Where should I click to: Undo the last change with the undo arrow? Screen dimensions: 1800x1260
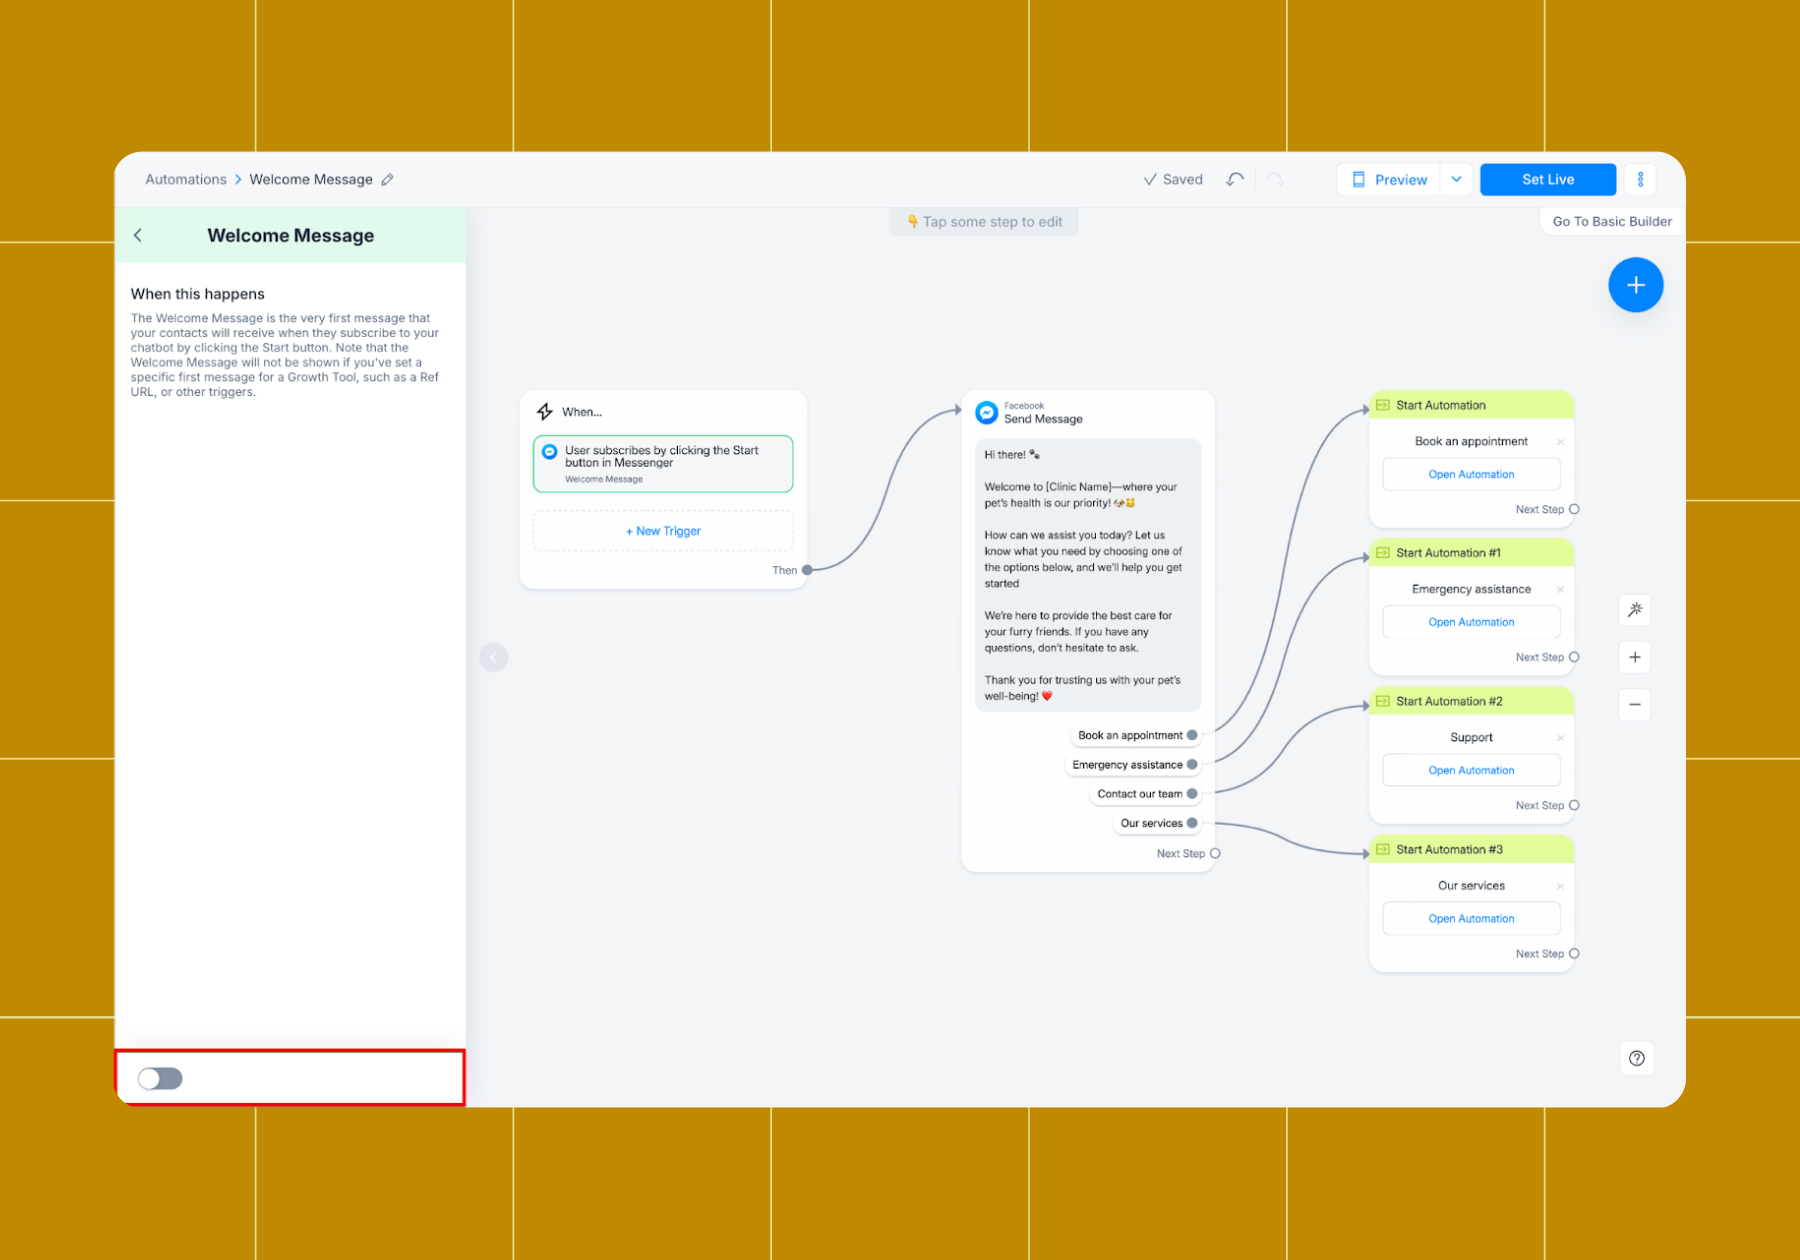[1235, 180]
